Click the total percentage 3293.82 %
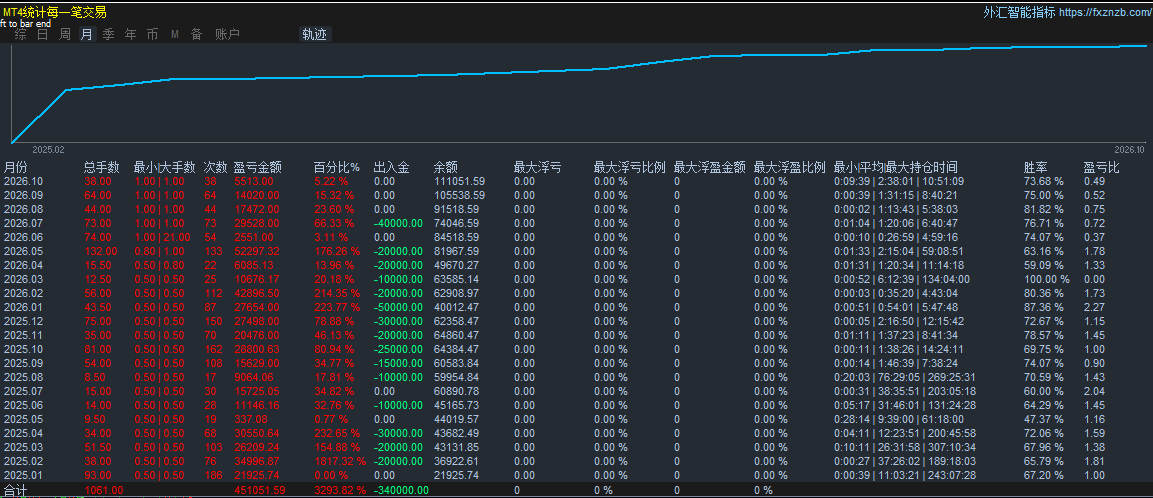 click(340, 490)
